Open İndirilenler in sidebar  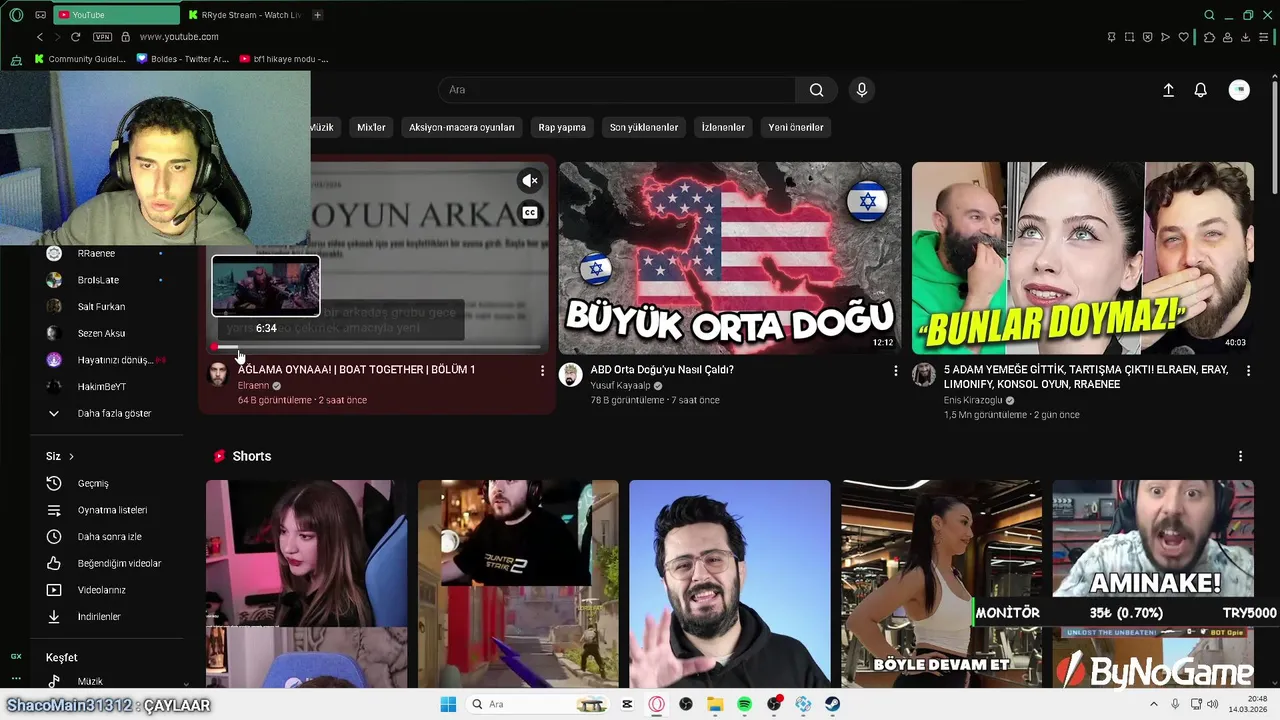tap(107, 617)
